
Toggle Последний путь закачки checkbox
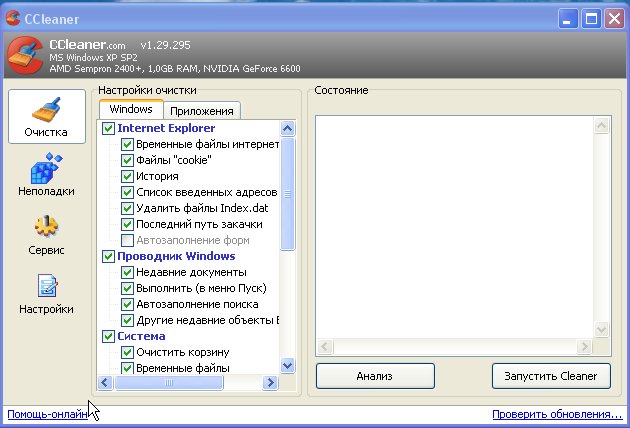tap(127, 224)
